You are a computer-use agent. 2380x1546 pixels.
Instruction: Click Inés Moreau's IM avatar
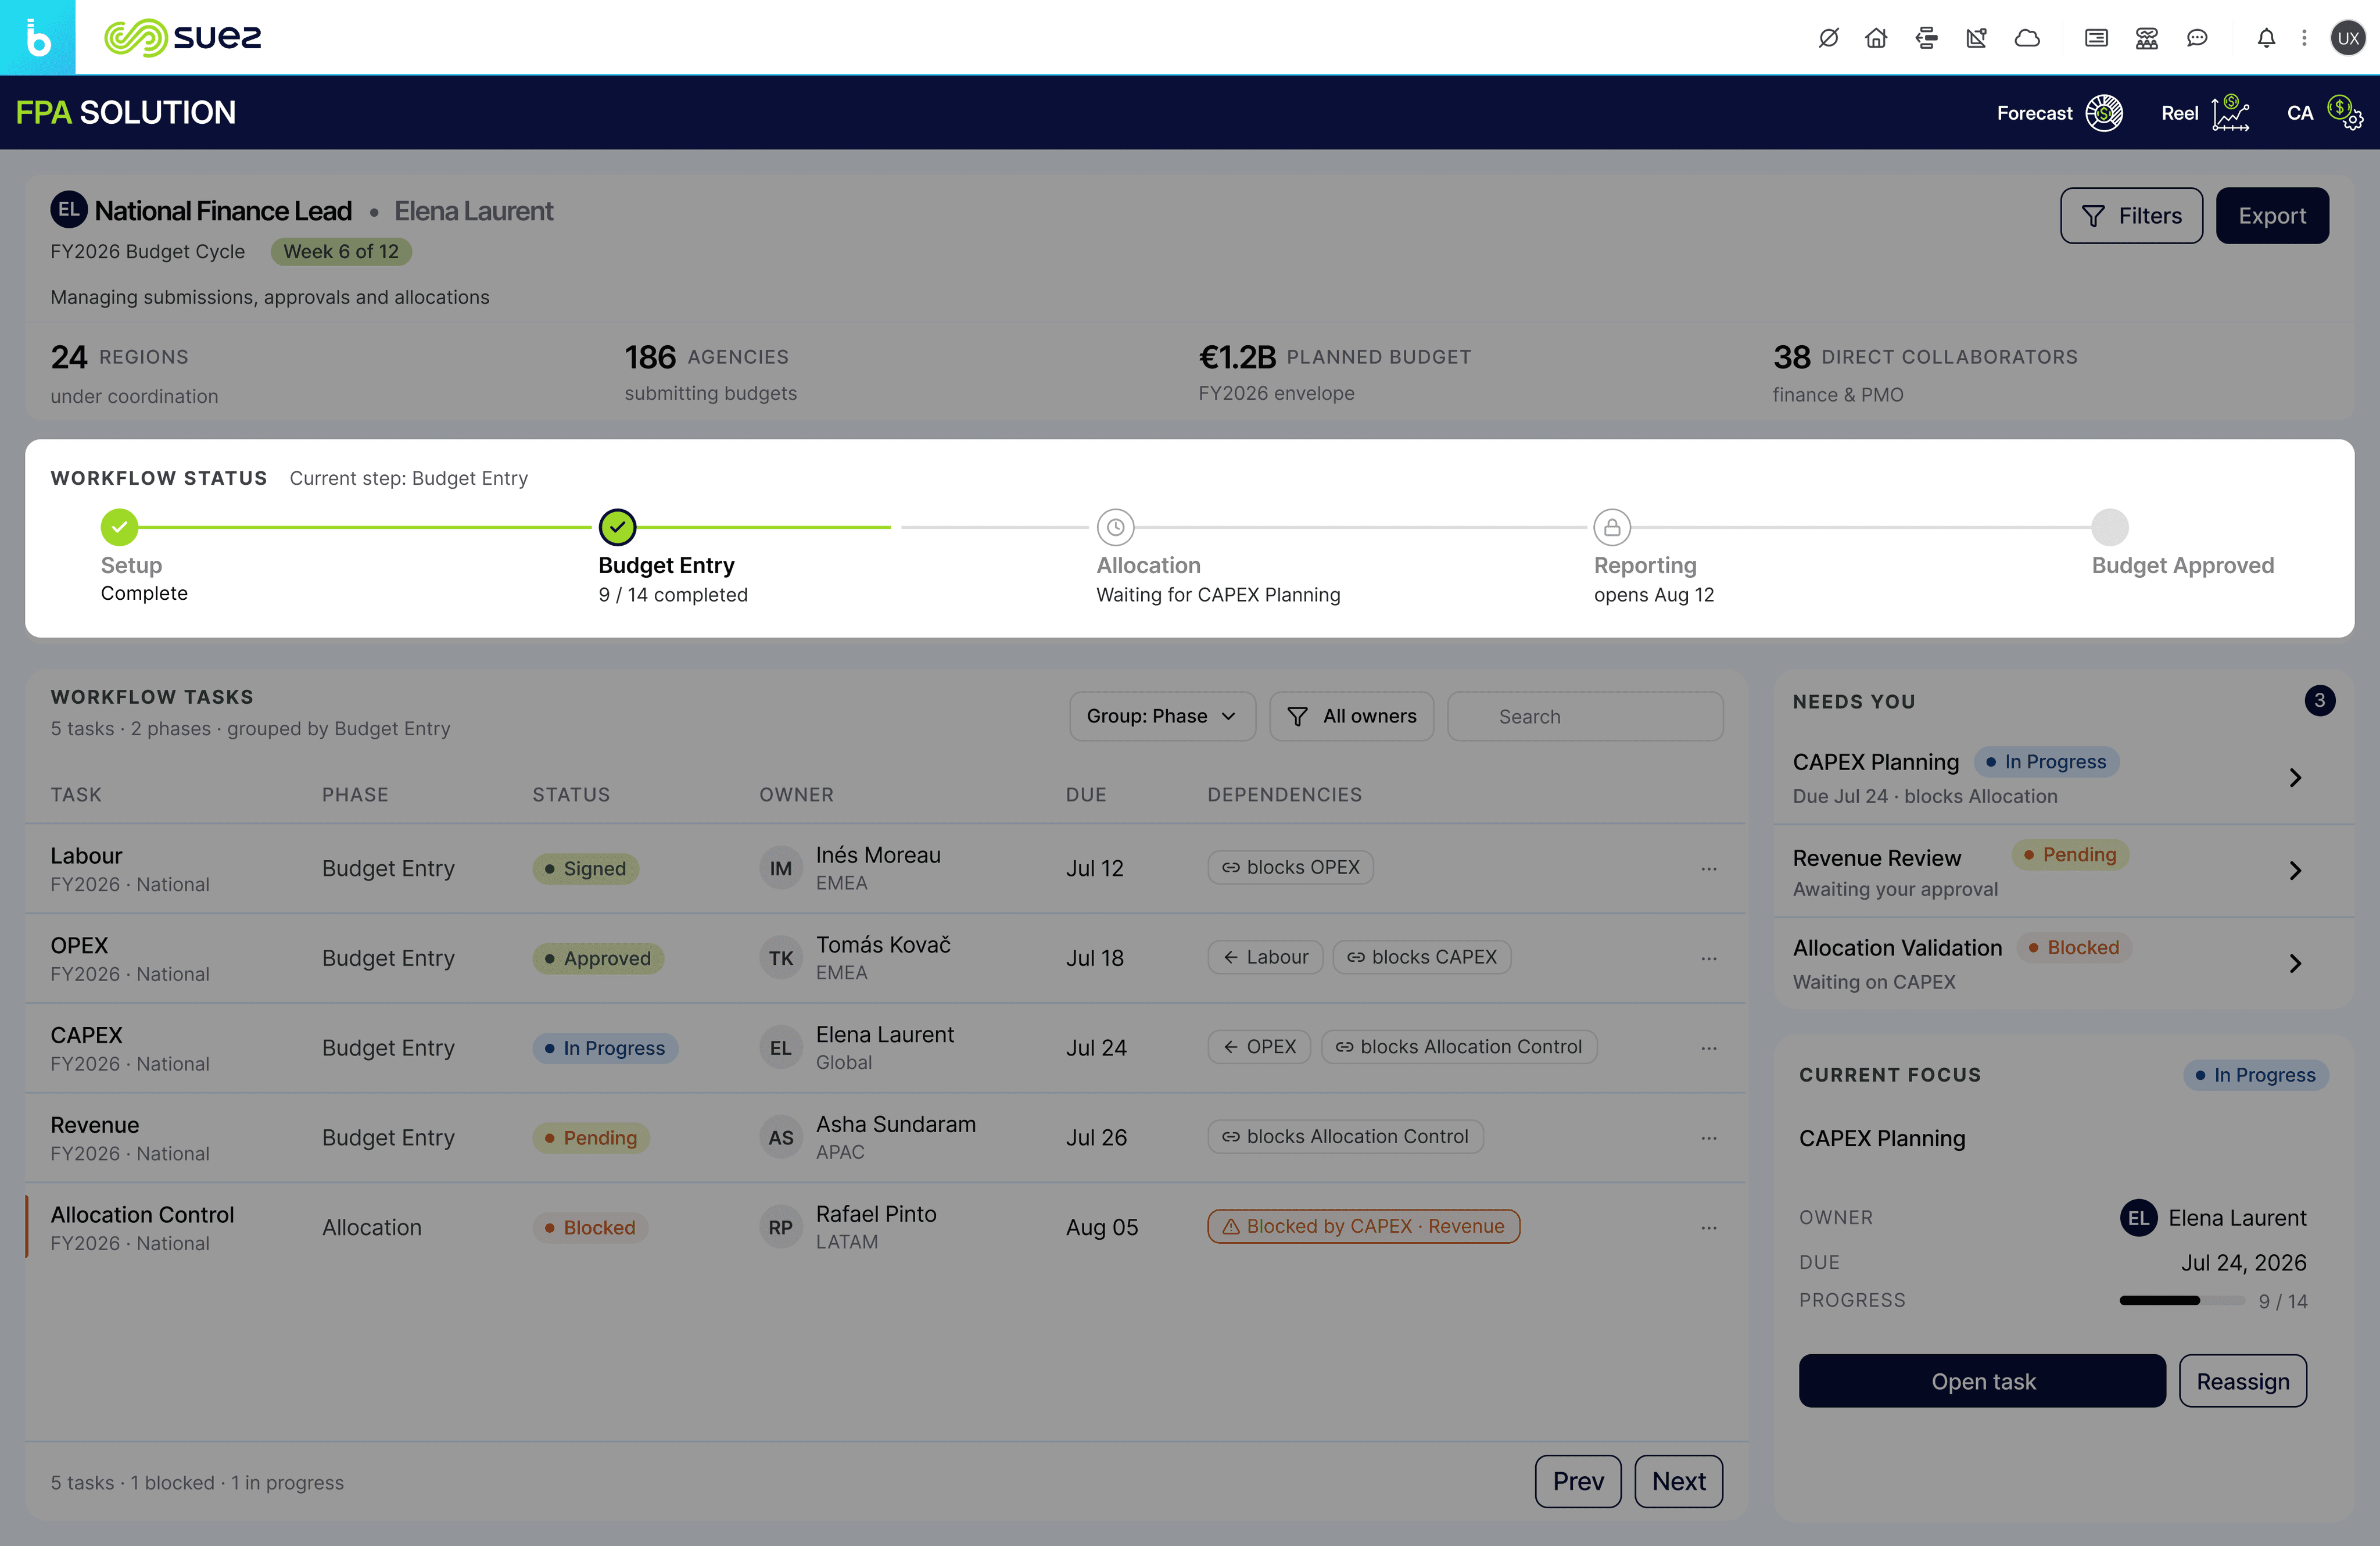tap(781, 869)
